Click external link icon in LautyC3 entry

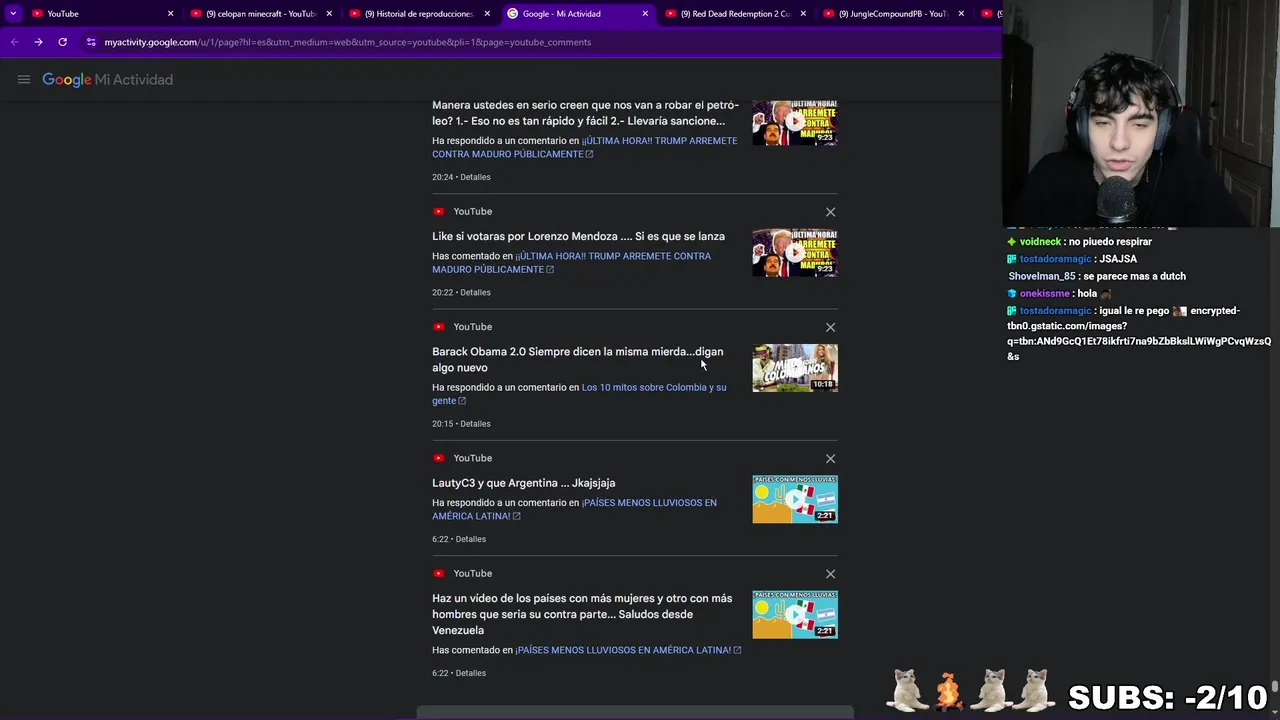517,516
